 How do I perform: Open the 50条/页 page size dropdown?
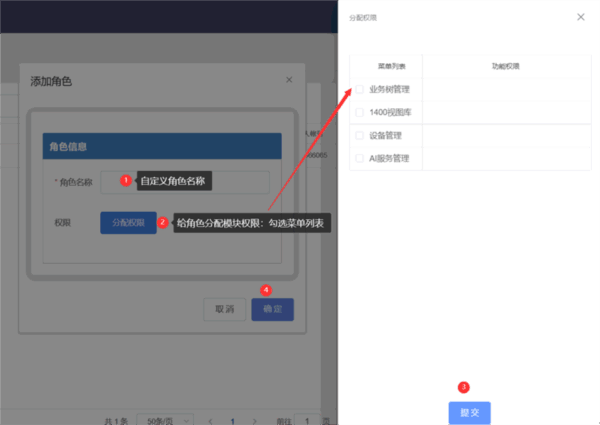coord(162,422)
